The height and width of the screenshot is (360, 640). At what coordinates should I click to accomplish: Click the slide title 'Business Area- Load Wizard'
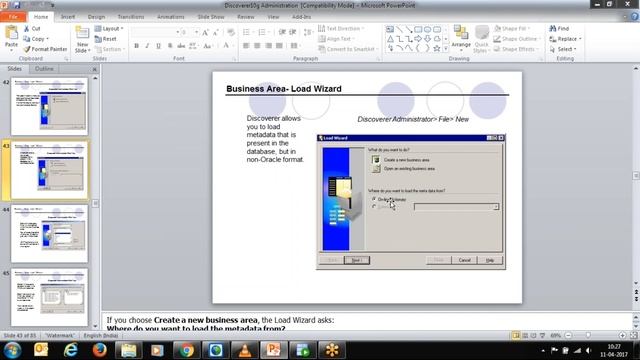[x=284, y=89]
